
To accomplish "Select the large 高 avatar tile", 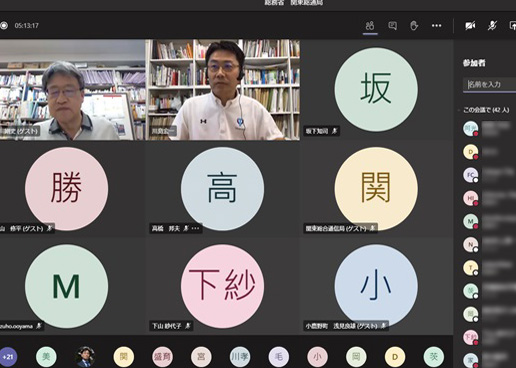I will [222, 189].
